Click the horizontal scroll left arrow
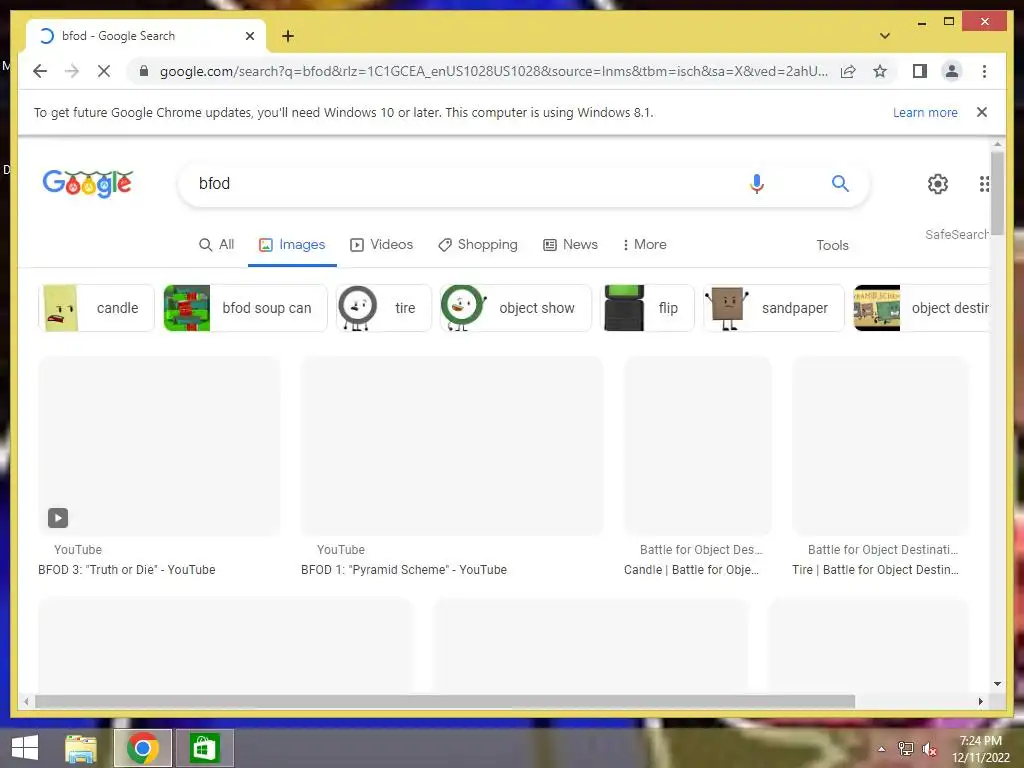 (x=26, y=701)
